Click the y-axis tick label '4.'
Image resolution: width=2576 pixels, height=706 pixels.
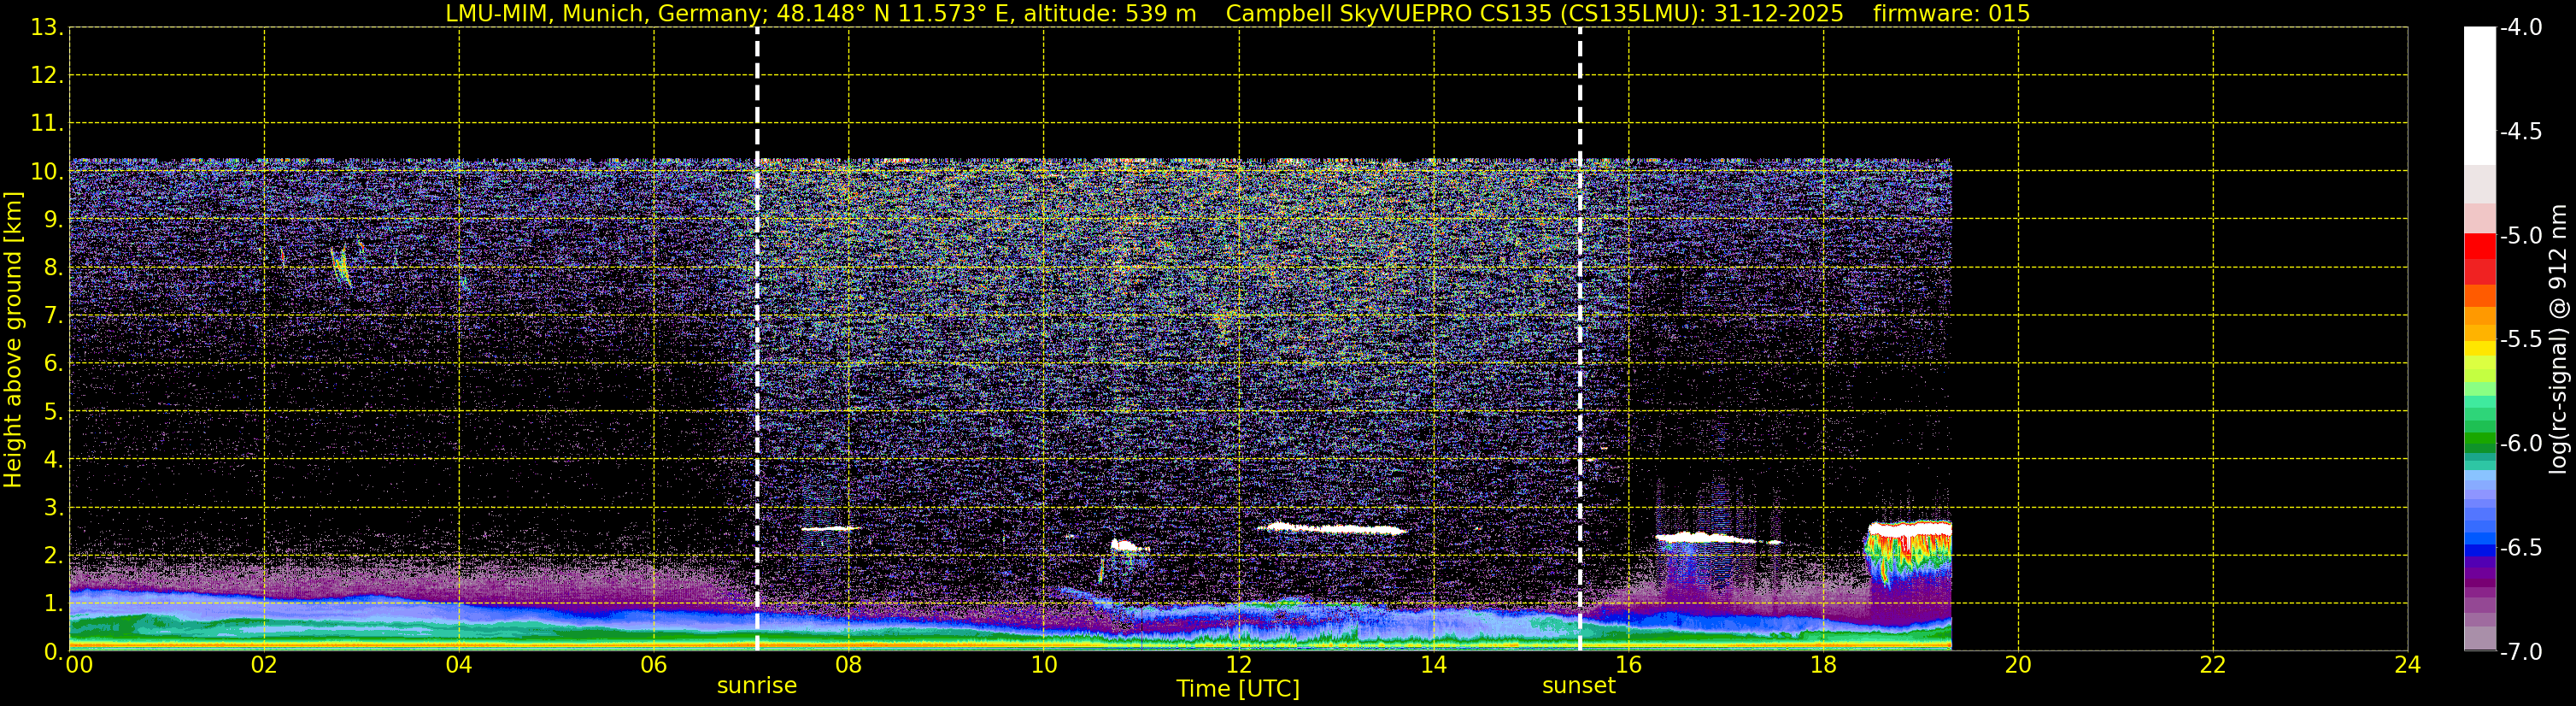click(53, 459)
